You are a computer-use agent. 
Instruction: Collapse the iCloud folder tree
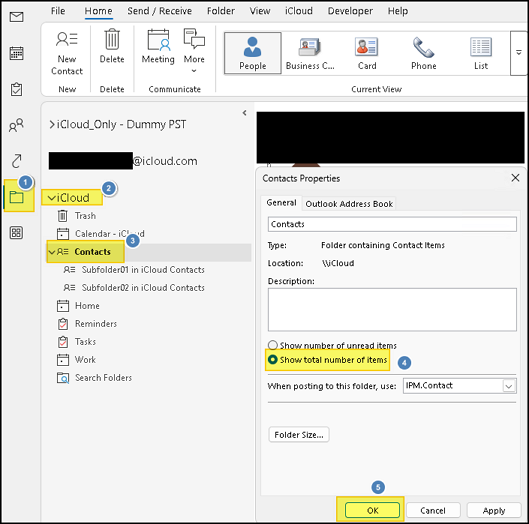tap(51, 198)
